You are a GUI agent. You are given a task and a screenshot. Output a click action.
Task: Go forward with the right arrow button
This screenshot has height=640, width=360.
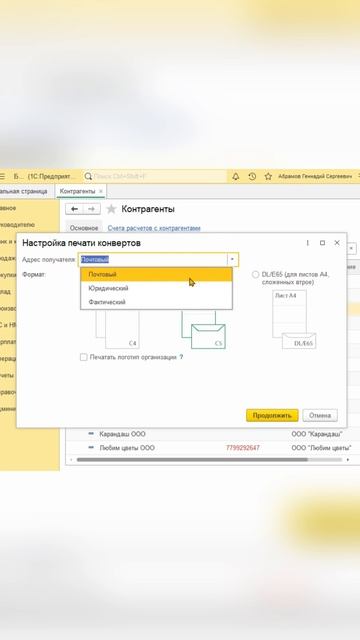[91, 209]
